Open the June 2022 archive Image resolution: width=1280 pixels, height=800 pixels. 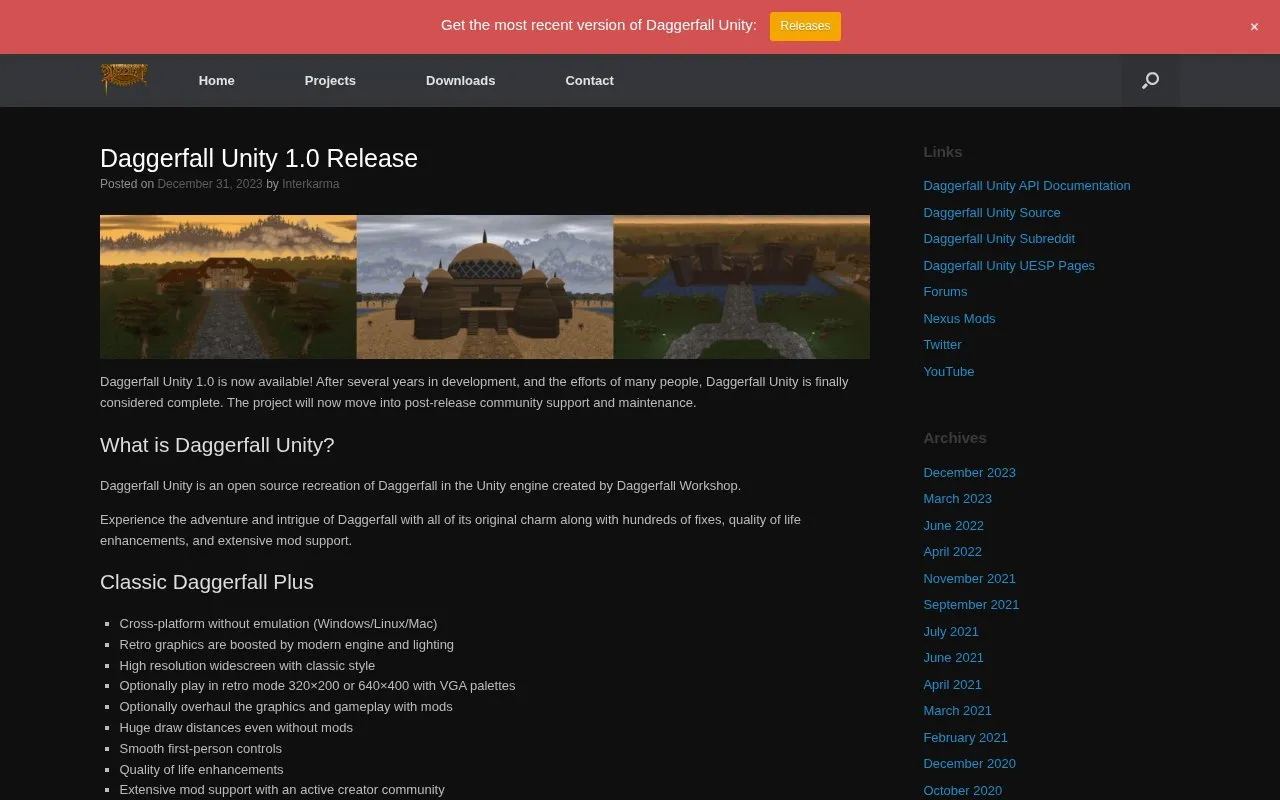coord(953,525)
